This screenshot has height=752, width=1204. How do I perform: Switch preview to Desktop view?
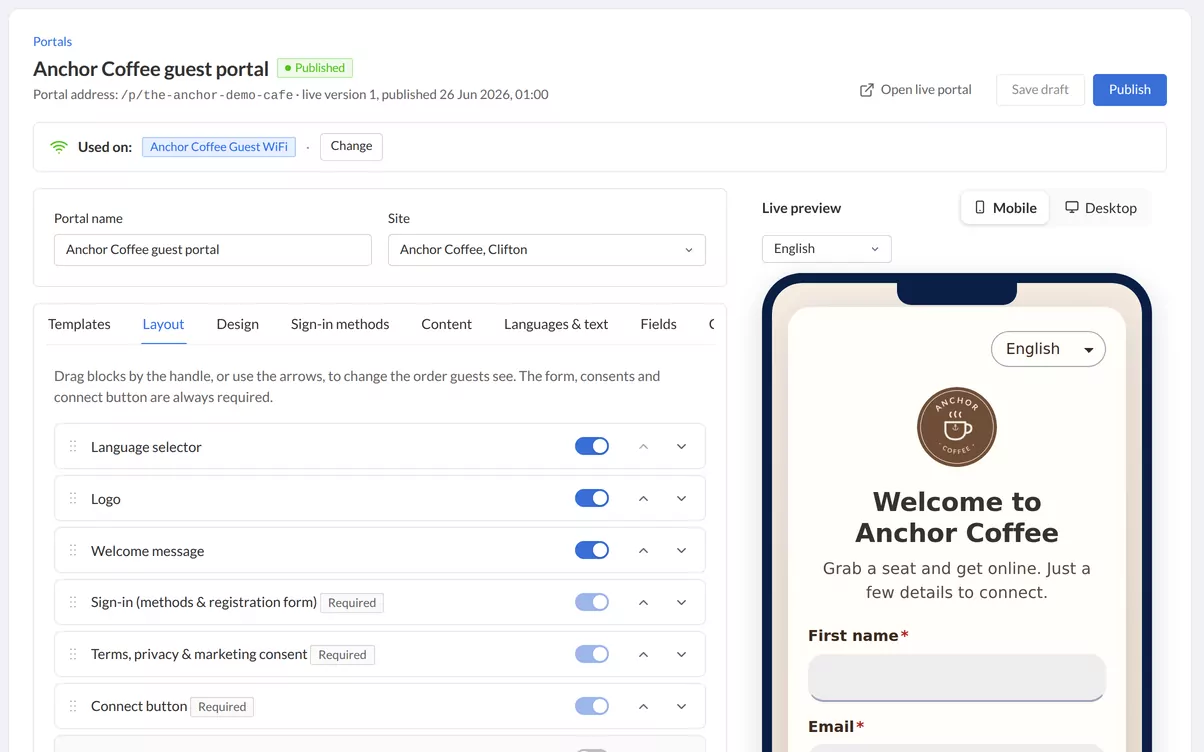(1100, 208)
